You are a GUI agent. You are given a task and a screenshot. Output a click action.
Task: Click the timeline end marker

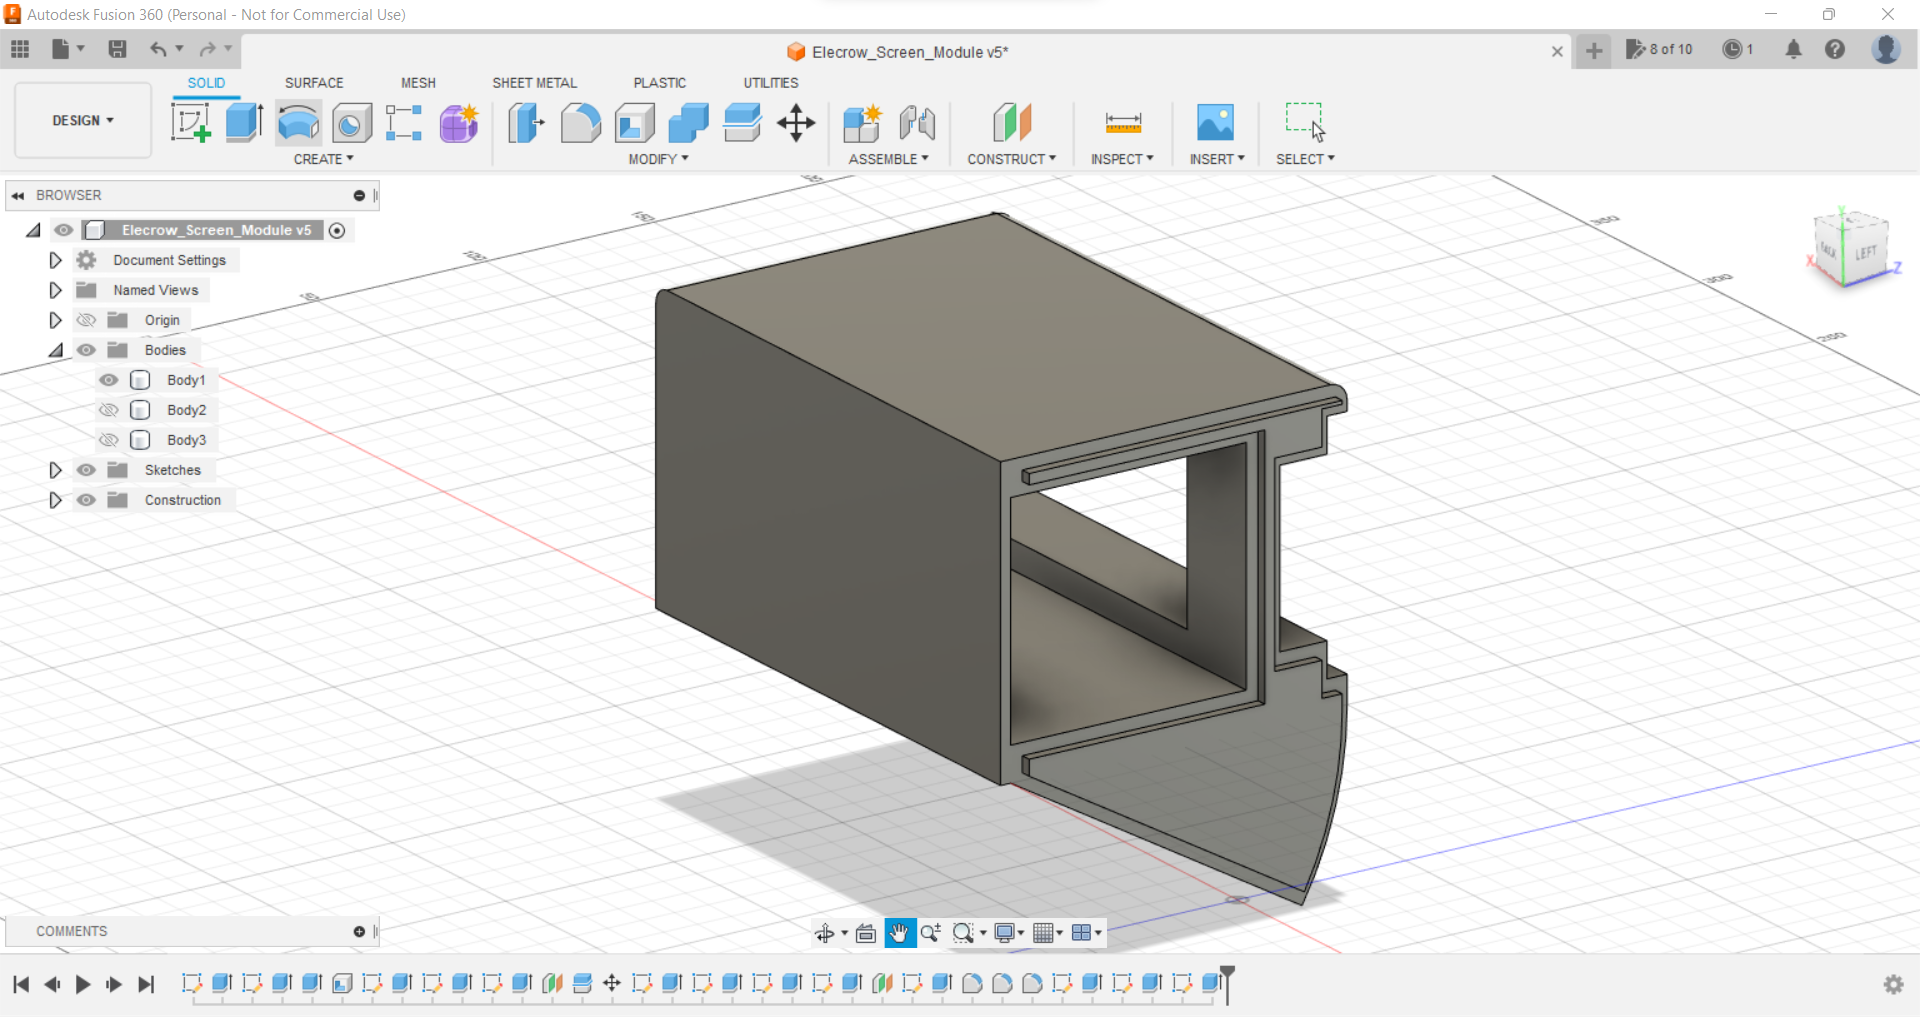pyautogui.click(x=1228, y=983)
